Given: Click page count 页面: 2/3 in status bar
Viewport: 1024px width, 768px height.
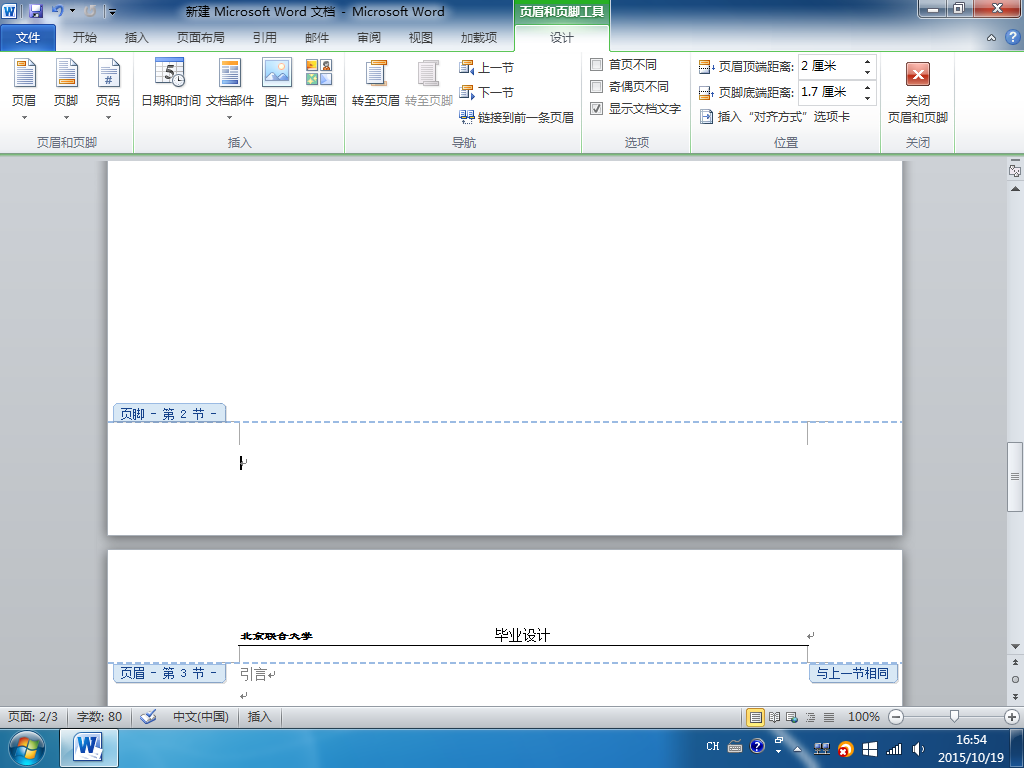Looking at the screenshot, I should click(33, 716).
